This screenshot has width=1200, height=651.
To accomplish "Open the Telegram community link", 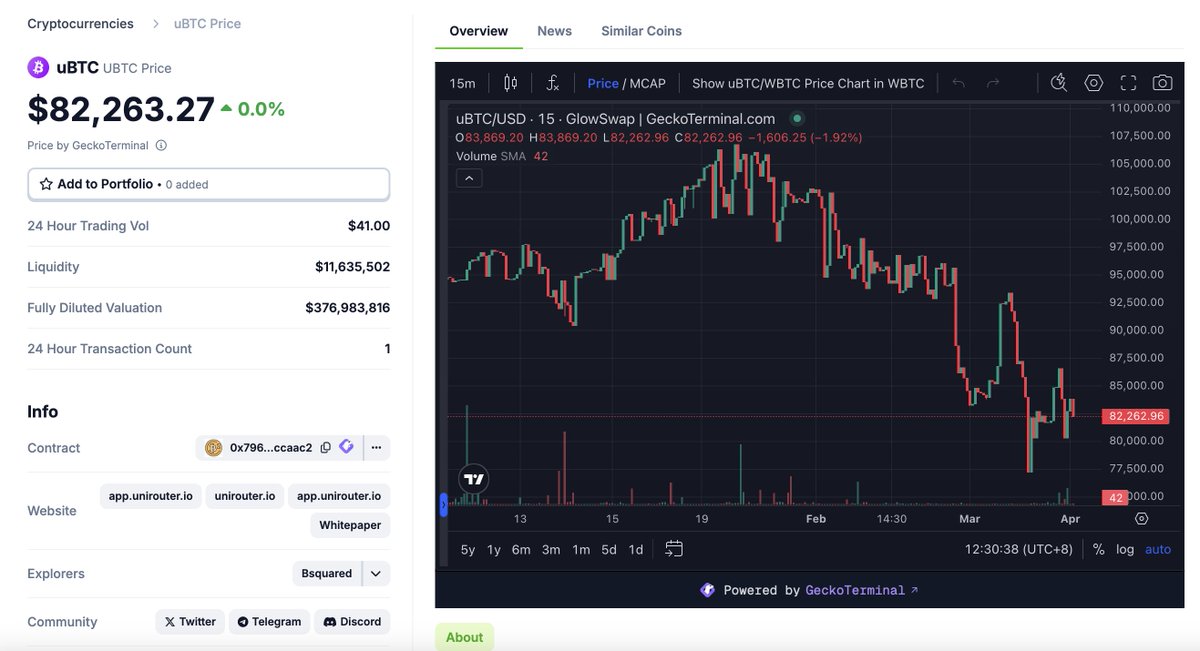I will tap(269, 621).
